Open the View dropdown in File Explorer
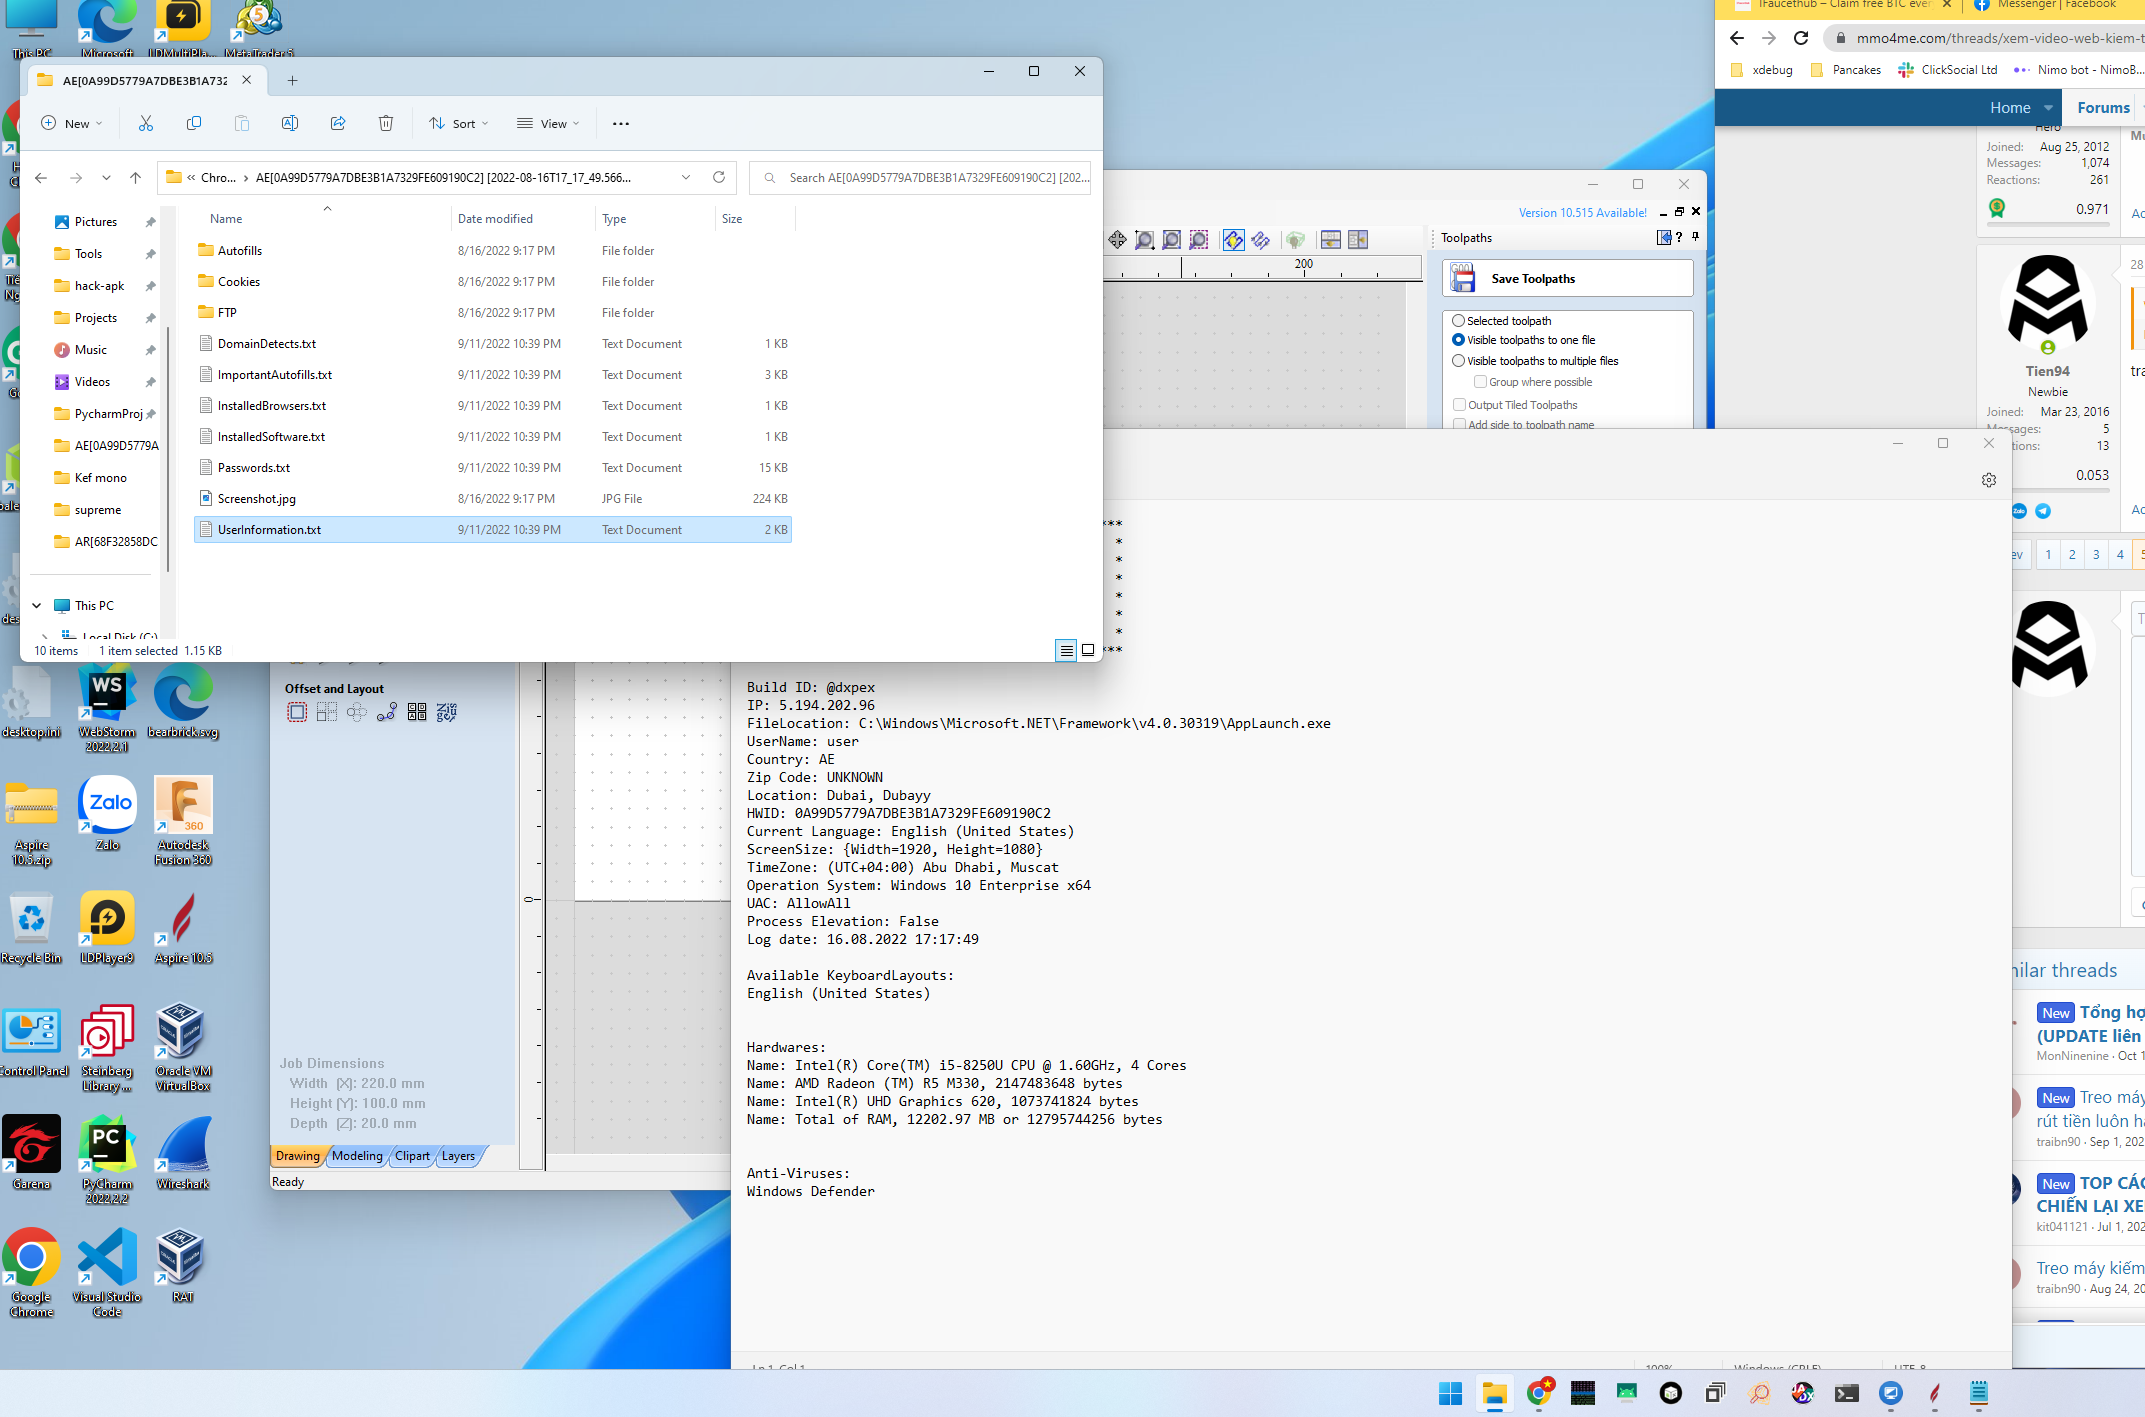2145x1417 pixels. coord(548,124)
